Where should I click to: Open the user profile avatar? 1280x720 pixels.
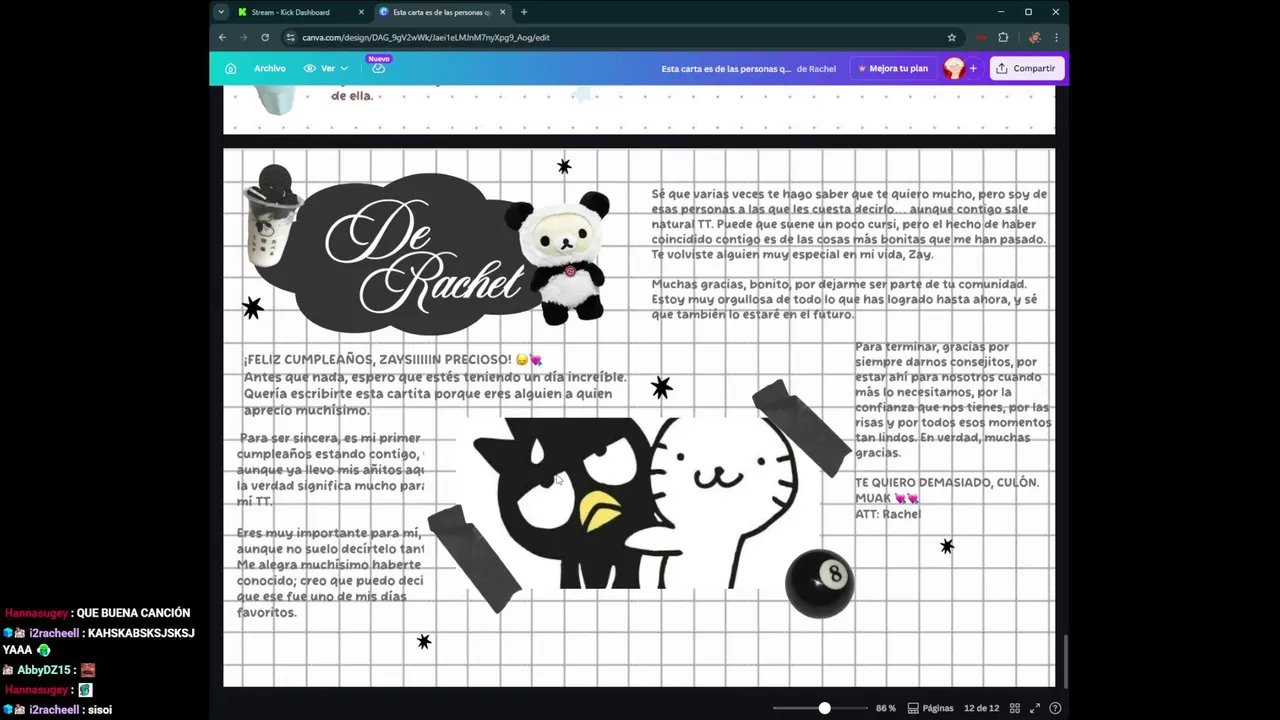click(954, 68)
